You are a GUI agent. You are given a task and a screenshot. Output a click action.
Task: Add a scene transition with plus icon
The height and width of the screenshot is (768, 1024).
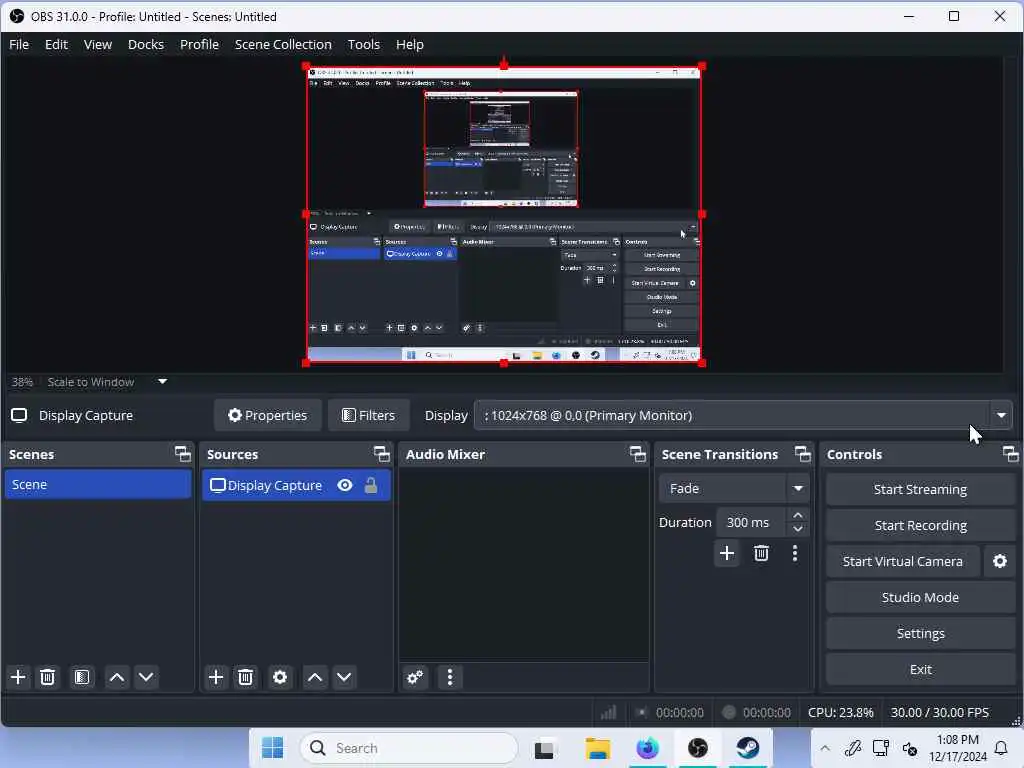[727, 554]
